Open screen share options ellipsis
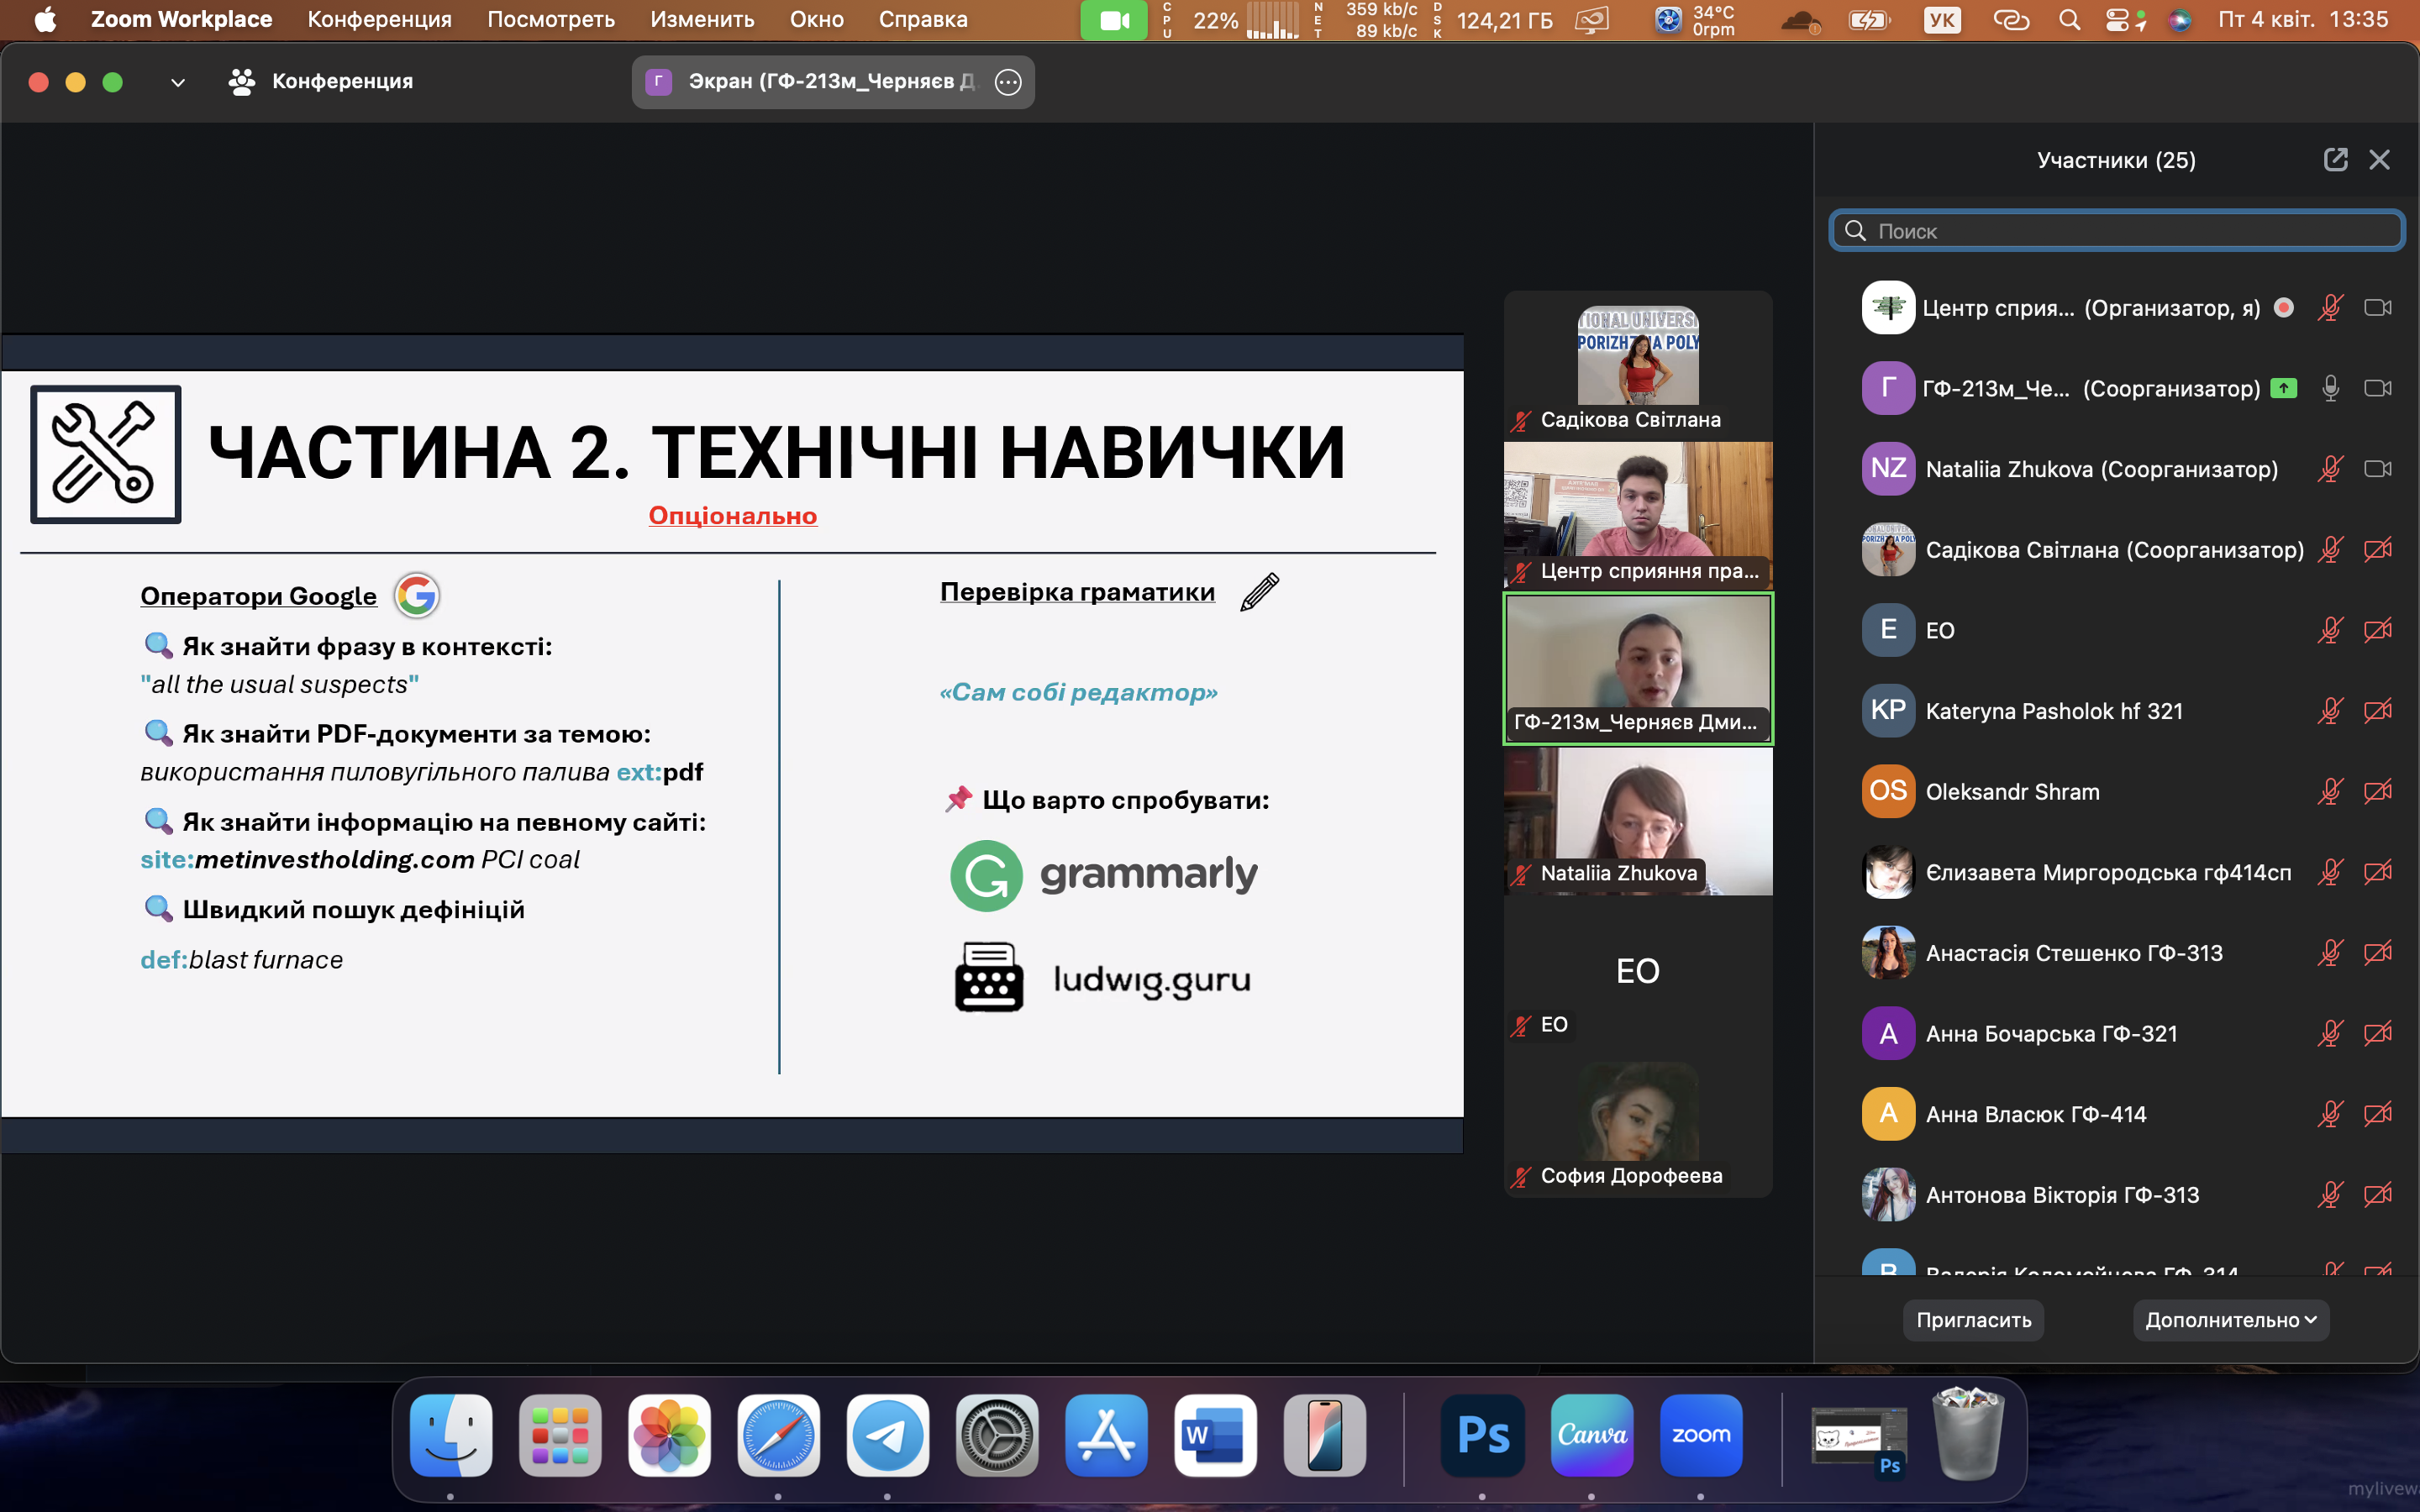Viewport: 2420px width, 1512px height. [x=1008, y=82]
